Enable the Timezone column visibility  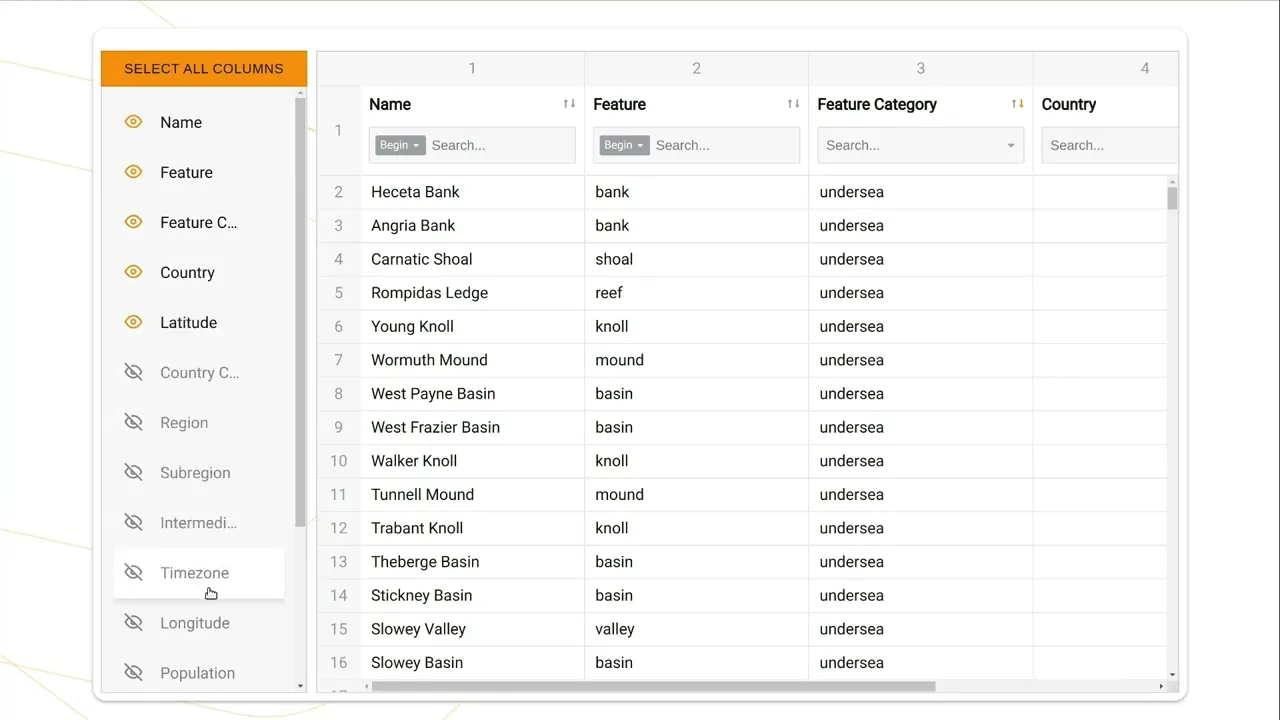(133, 572)
